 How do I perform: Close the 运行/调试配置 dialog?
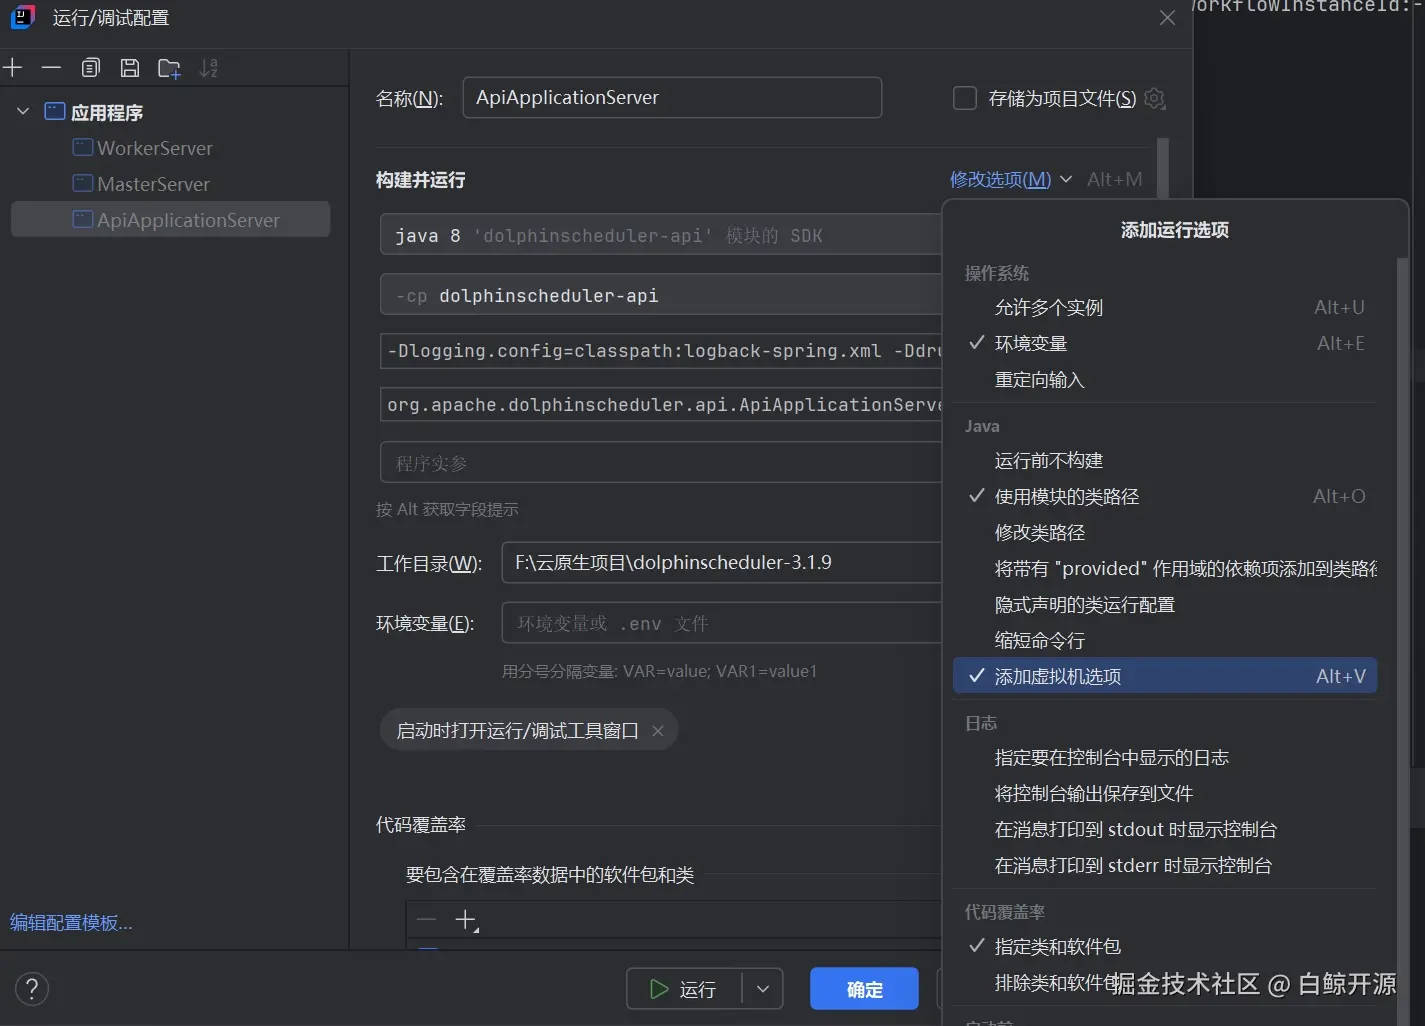1167,18
